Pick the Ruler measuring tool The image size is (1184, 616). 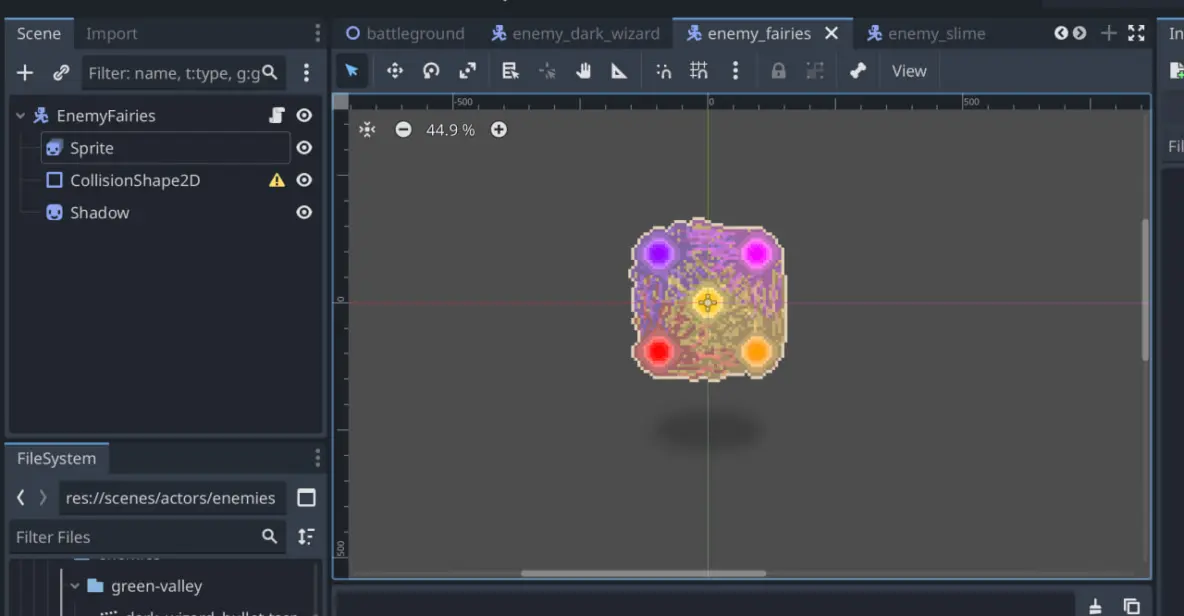(619, 71)
